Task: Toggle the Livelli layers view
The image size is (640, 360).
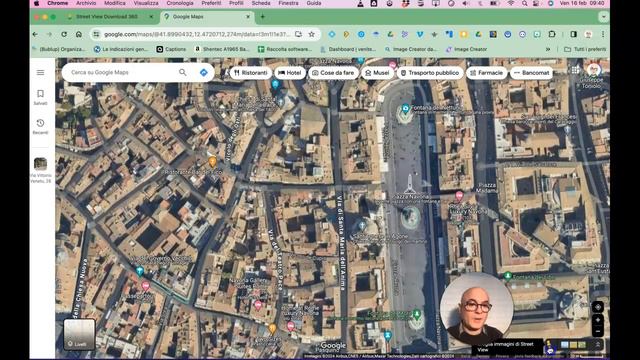Action: pyautogui.click(x=79, y=335)
